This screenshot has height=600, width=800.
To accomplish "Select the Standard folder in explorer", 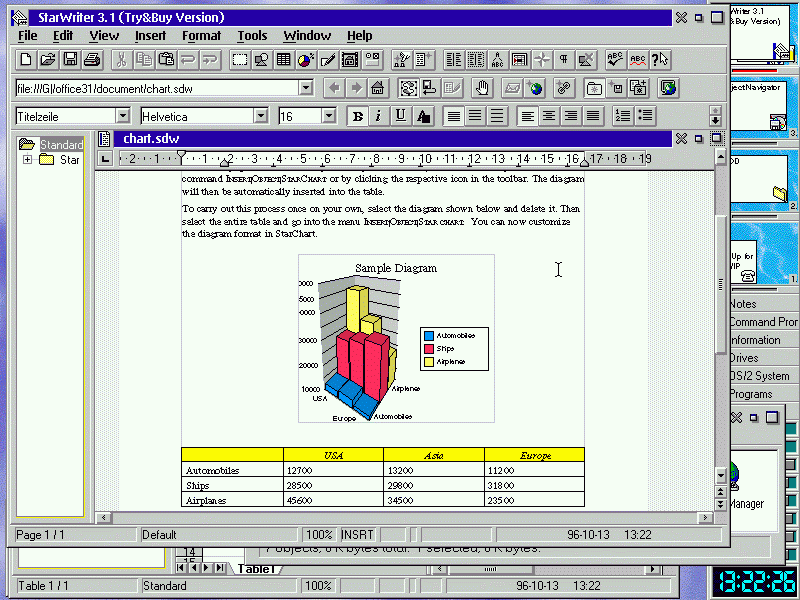I will 61,144.
